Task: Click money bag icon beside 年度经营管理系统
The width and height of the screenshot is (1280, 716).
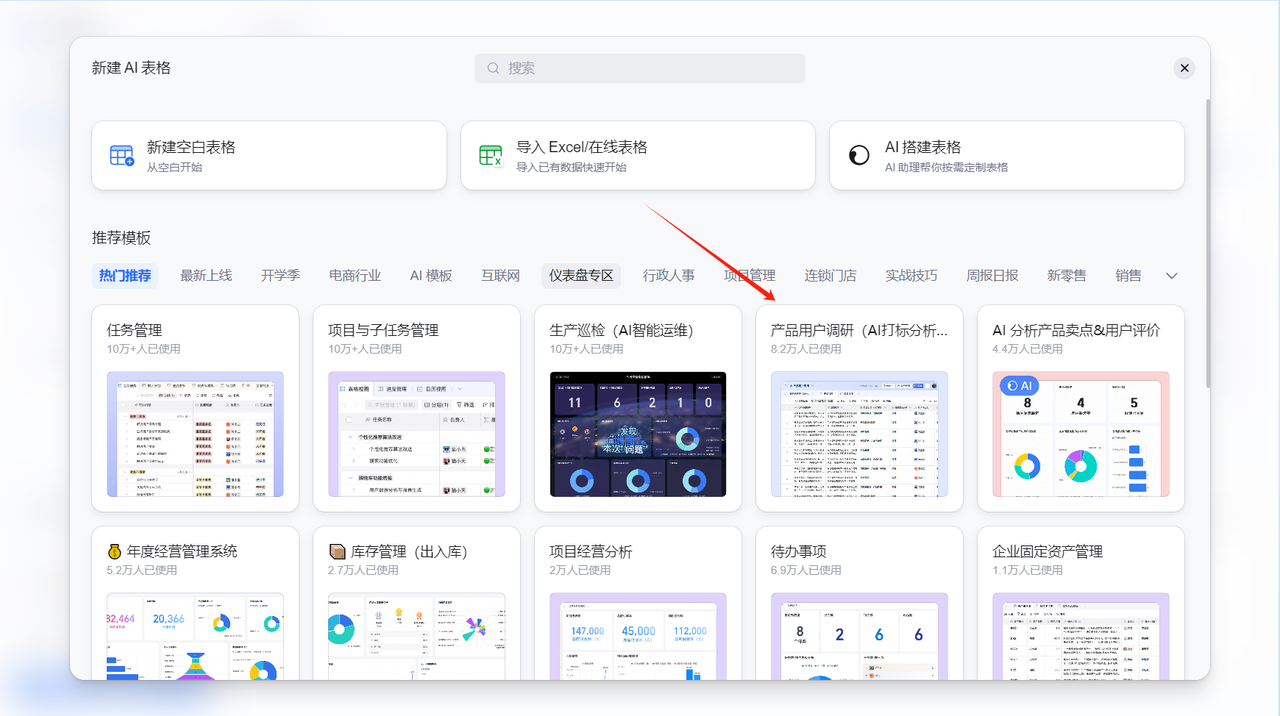Action: coord(115,552)
